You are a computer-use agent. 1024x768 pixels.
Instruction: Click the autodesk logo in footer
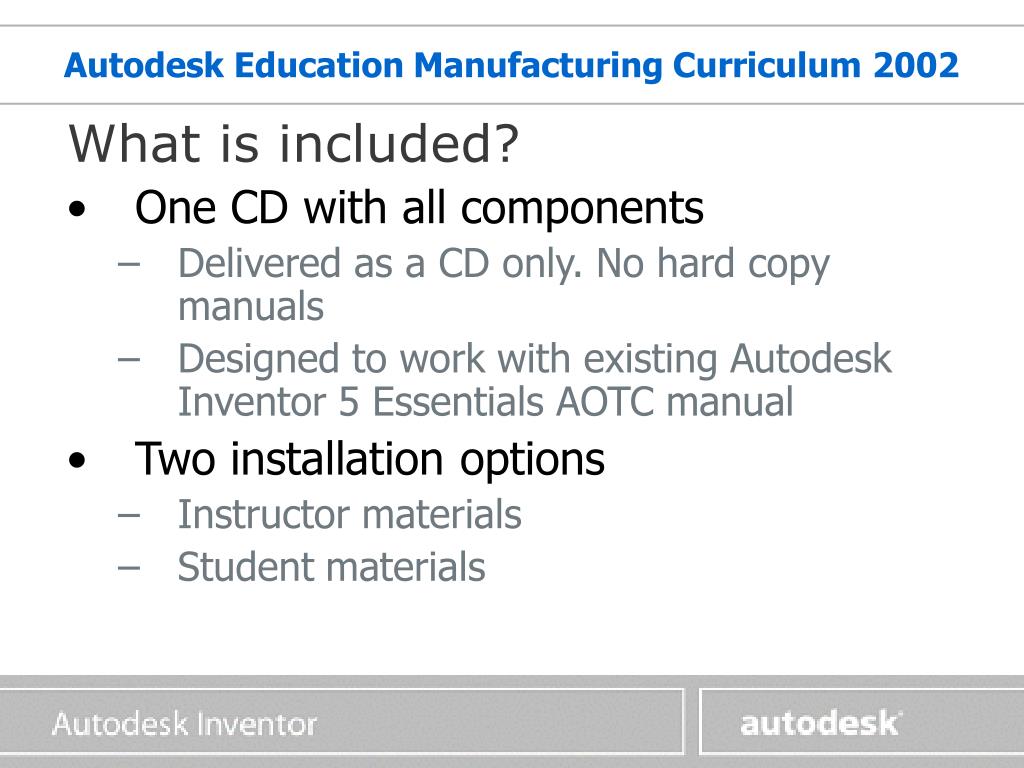pos(821,724)
